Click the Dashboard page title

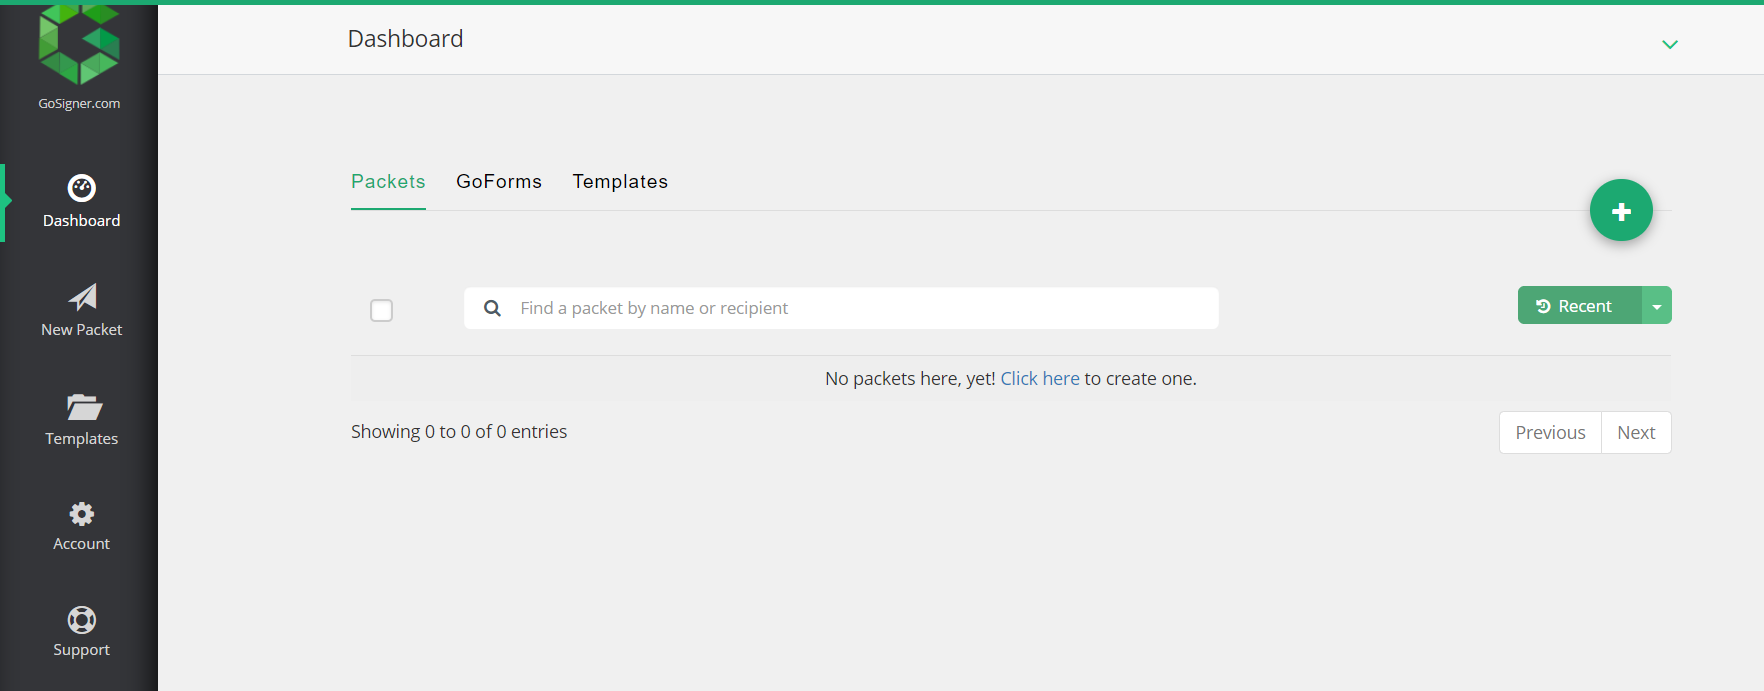(x=405, y=39)
